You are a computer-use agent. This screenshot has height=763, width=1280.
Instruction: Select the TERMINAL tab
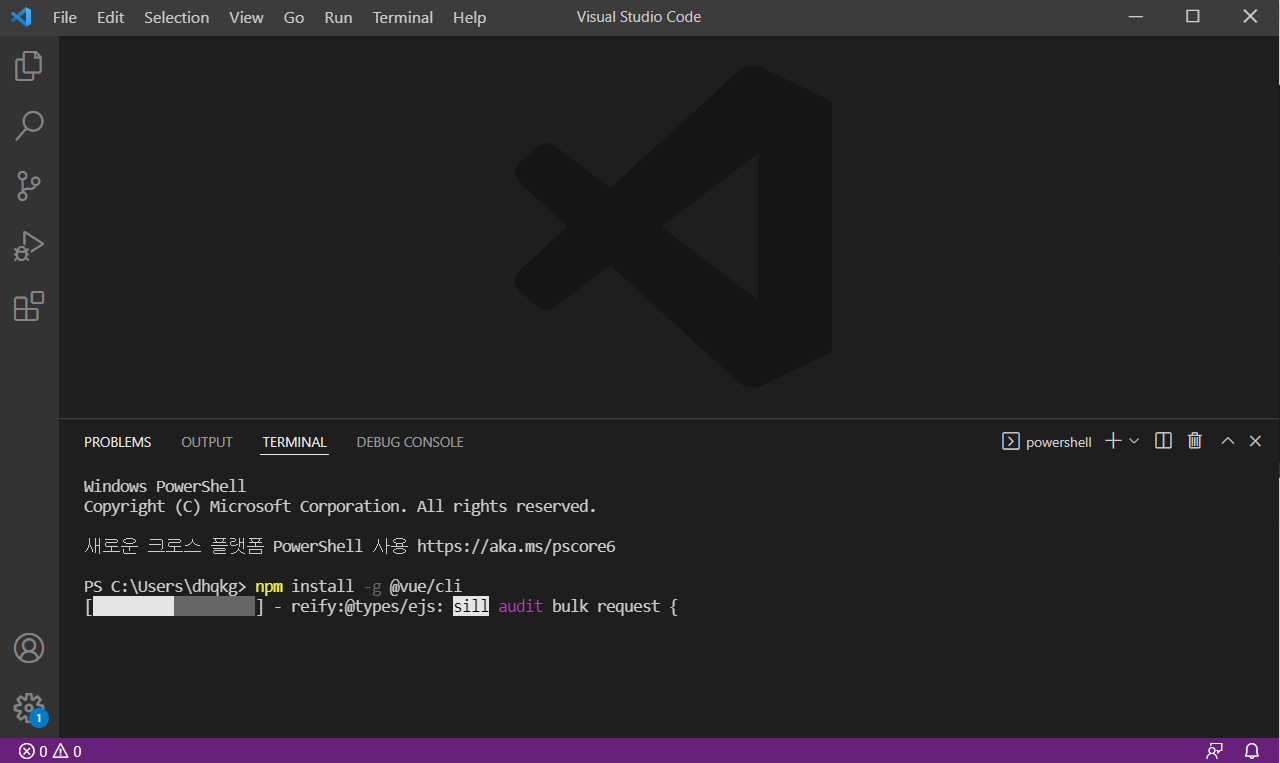295,442
